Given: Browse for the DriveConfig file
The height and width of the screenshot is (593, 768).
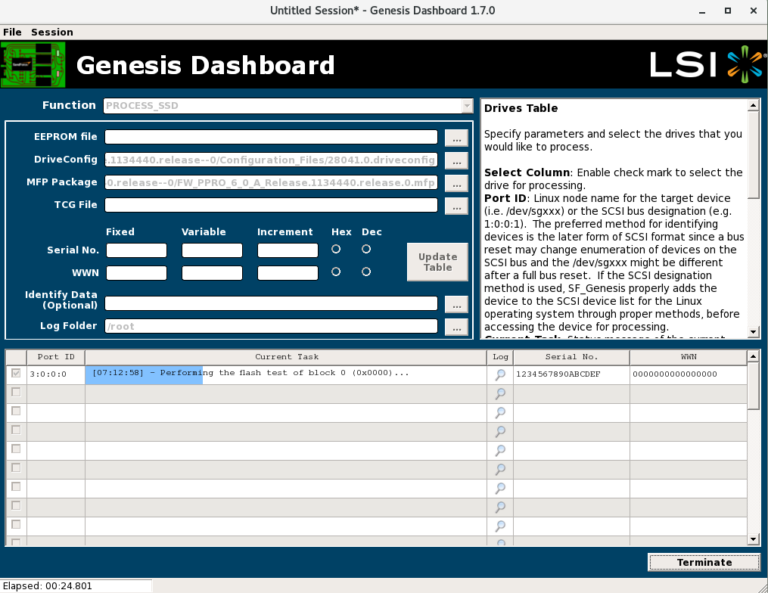Looking at the screenshot, I should point(455,160).
